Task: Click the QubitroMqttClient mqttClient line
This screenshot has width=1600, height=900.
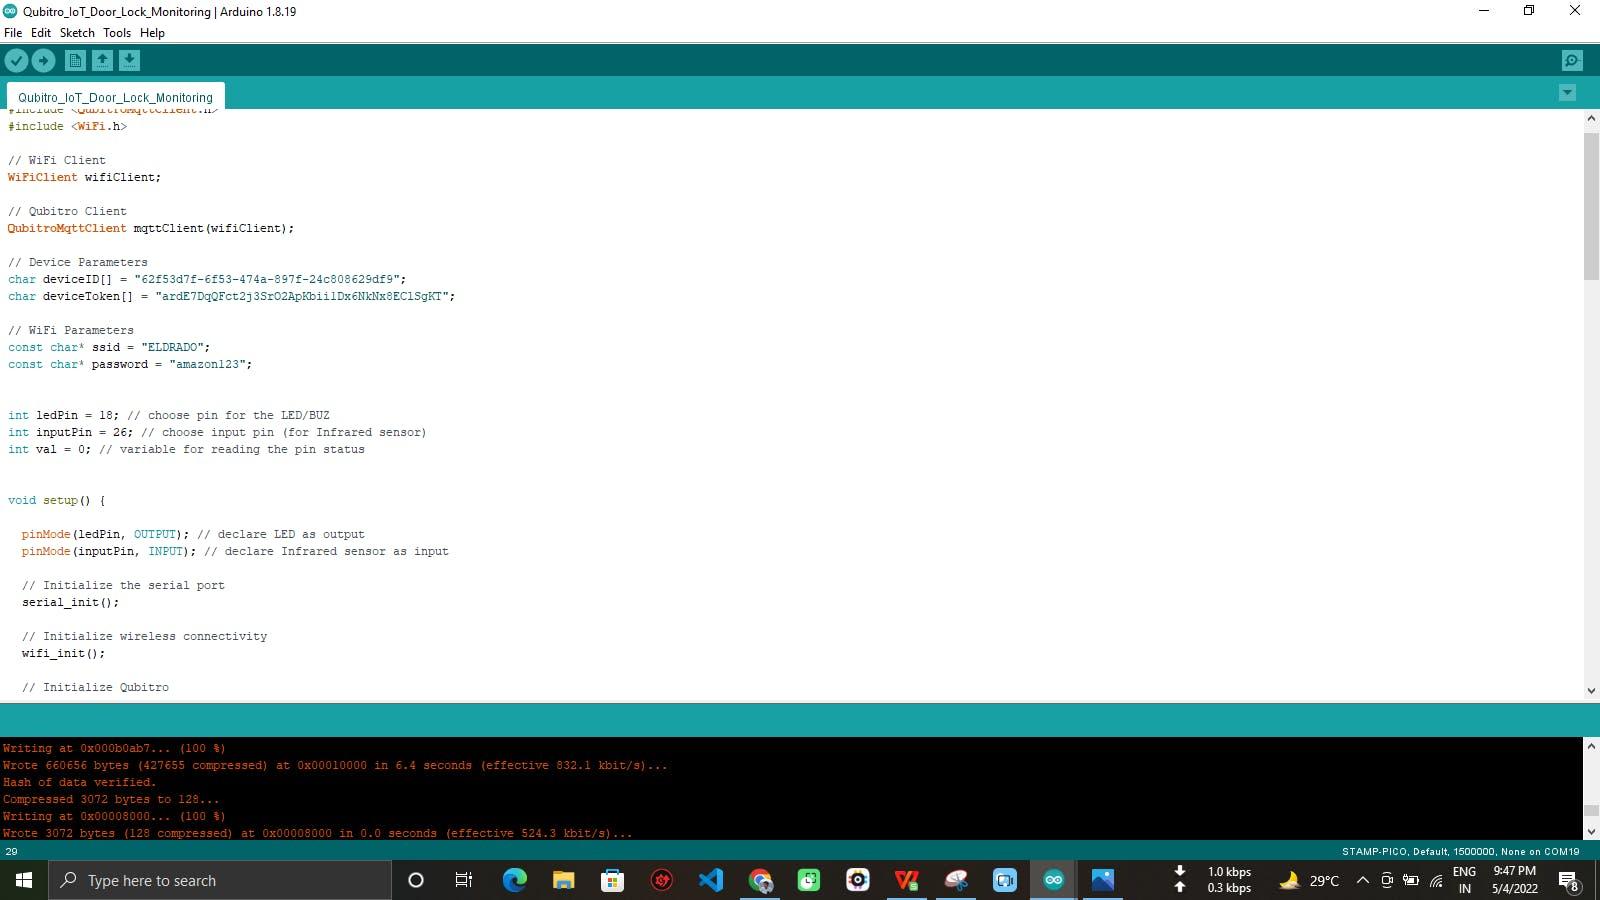Action: coord(151,228)
